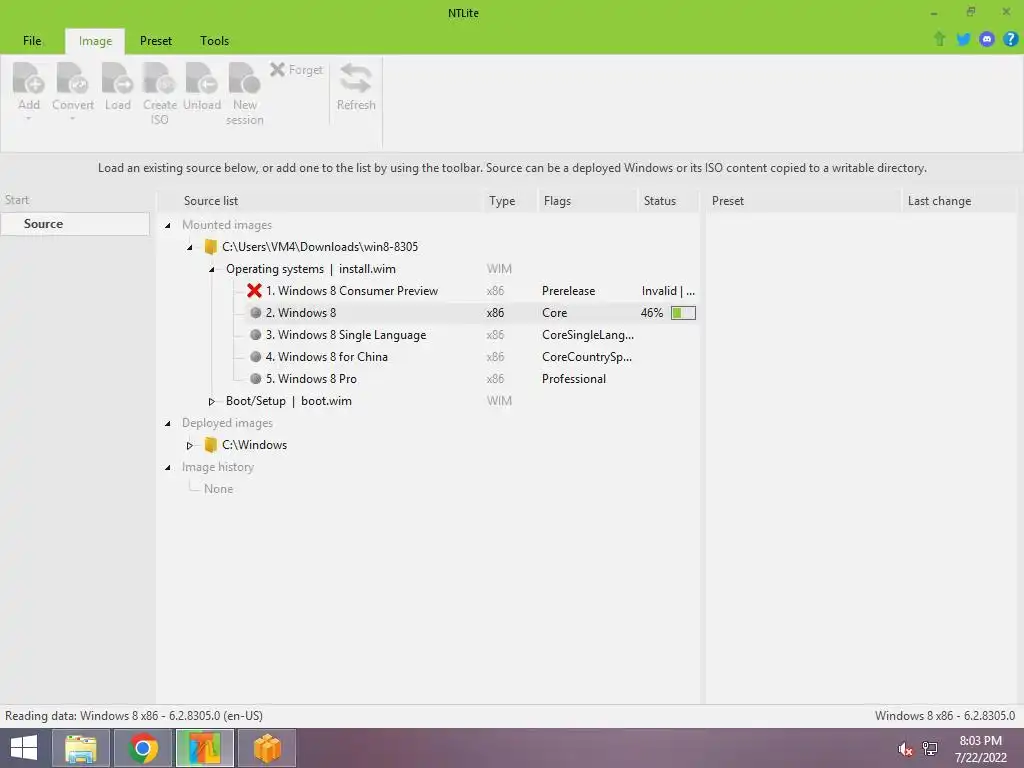Click the network tray icon
Screen dimensions: 1024x768
pos(930,749)
